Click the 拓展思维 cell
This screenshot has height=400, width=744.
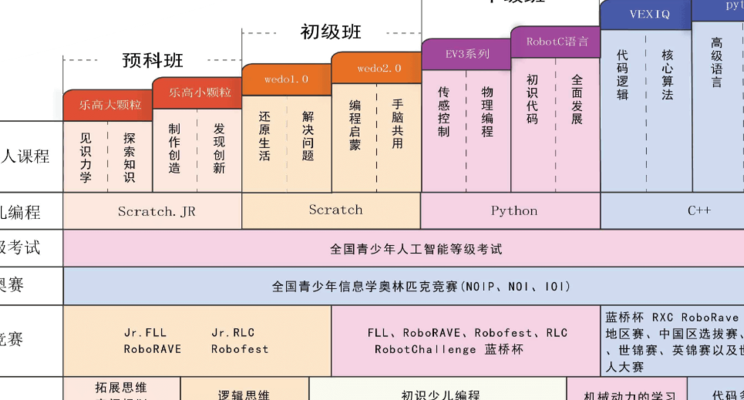tap(121, 388)
